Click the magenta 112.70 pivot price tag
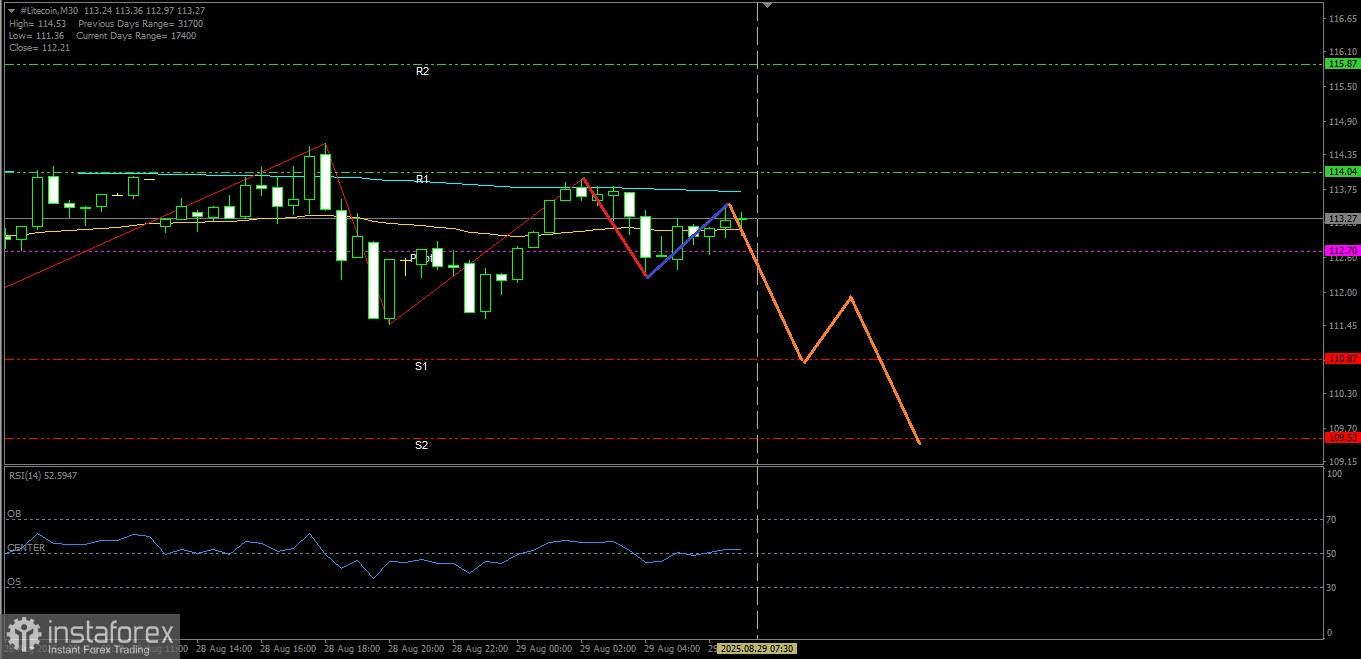1361x659 pixels. (x=1341, y=250)
